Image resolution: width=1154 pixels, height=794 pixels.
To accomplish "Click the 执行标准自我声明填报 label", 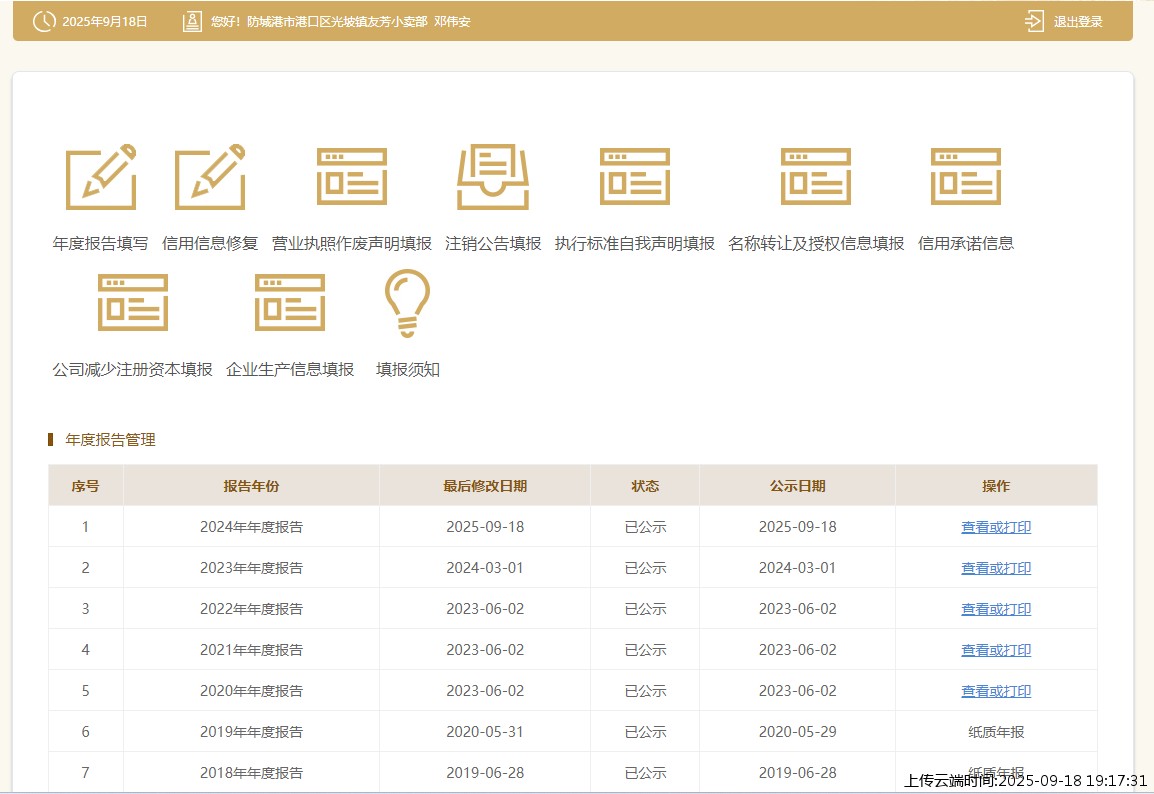I will click(634, 244).
